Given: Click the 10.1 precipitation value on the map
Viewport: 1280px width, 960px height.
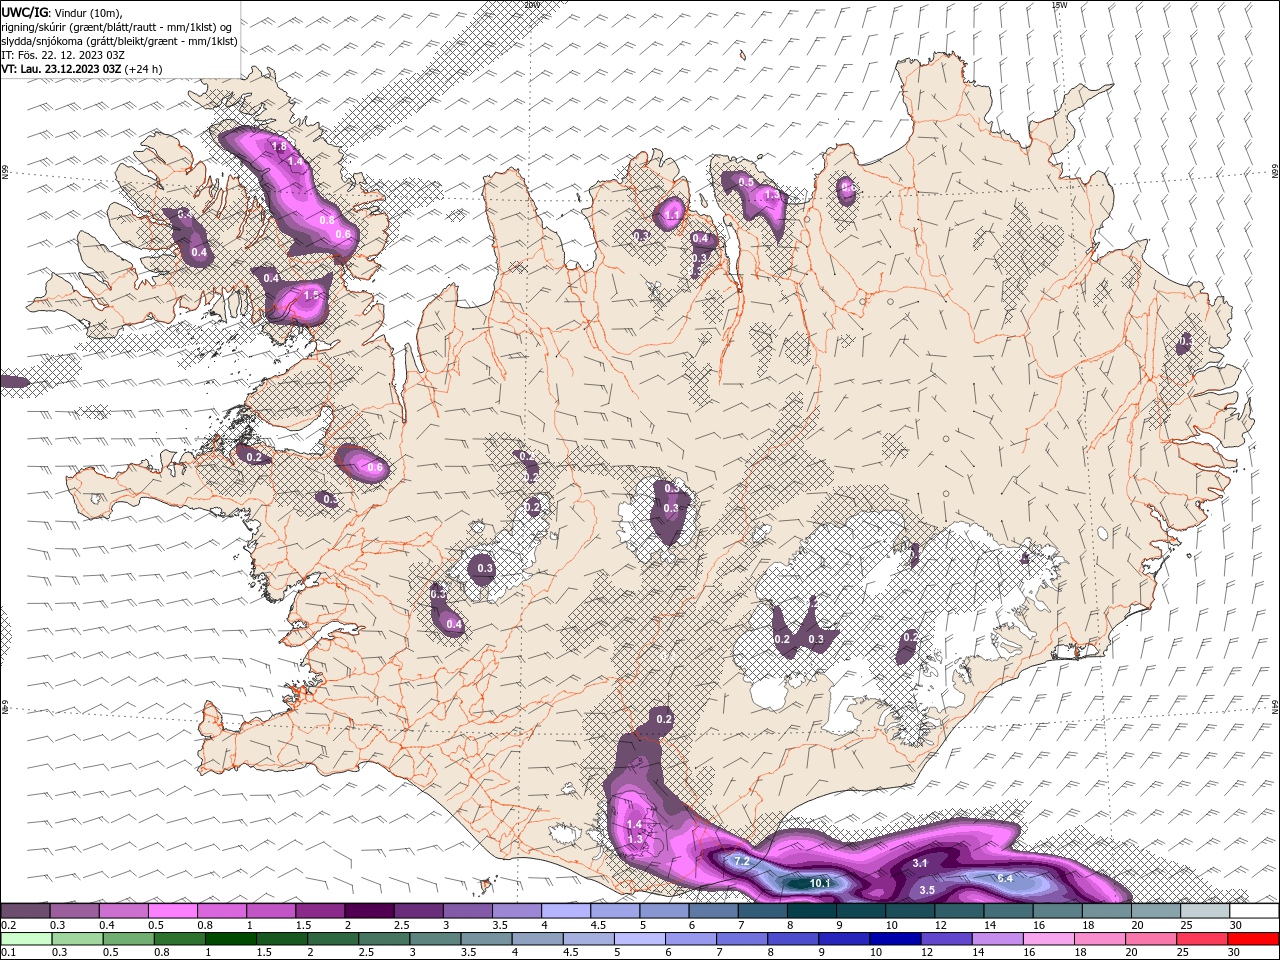Looking at the screenshot, I should coord(821,883).
